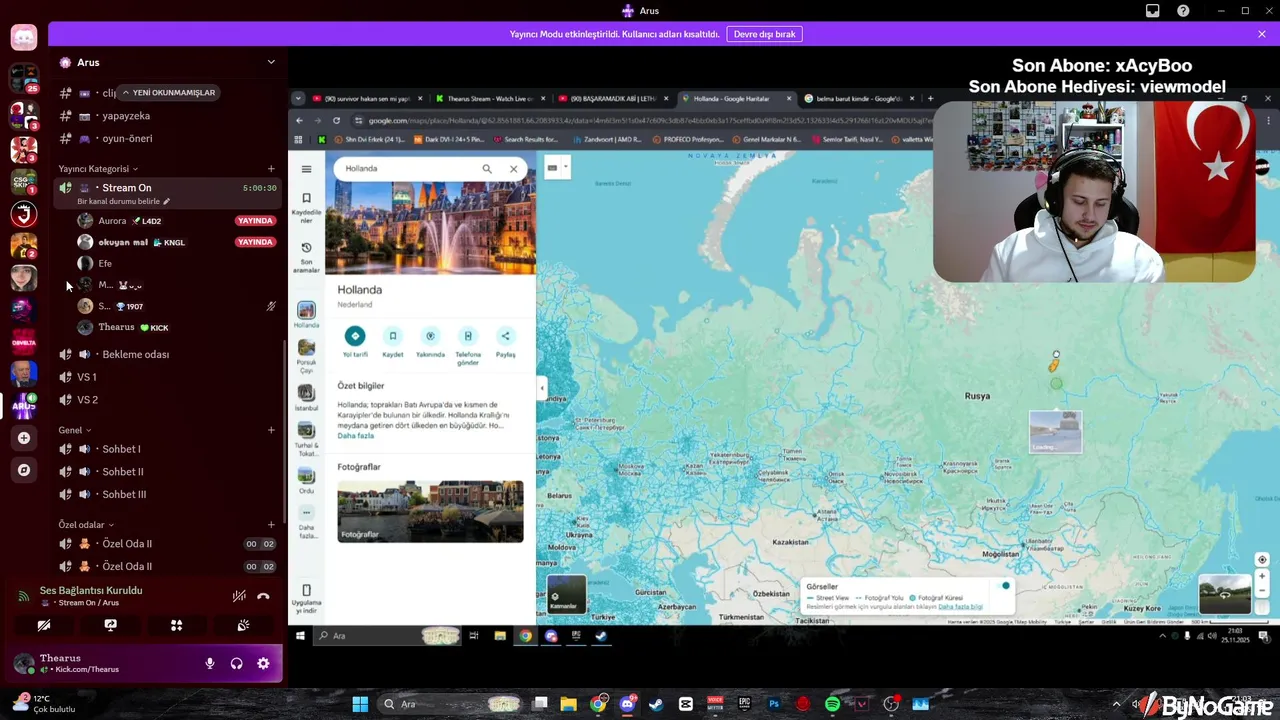Toggle noise suppression in voice panel
1280x720 pixels.
point(239,596)
